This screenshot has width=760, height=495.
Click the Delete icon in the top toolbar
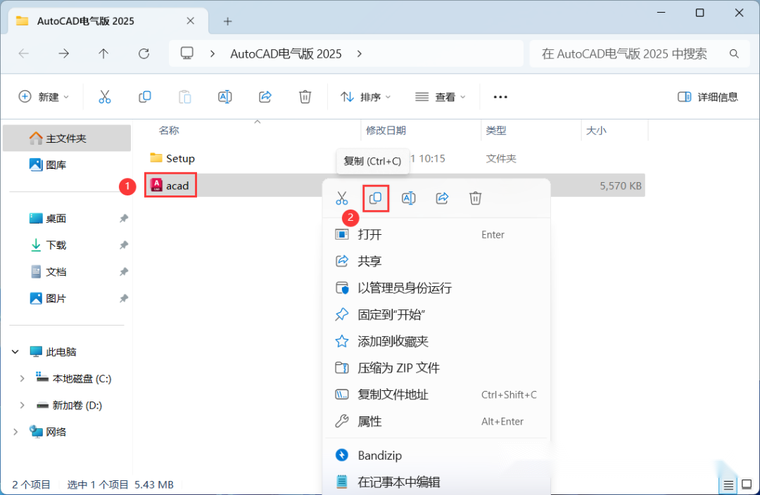click(x=305, y=97)
